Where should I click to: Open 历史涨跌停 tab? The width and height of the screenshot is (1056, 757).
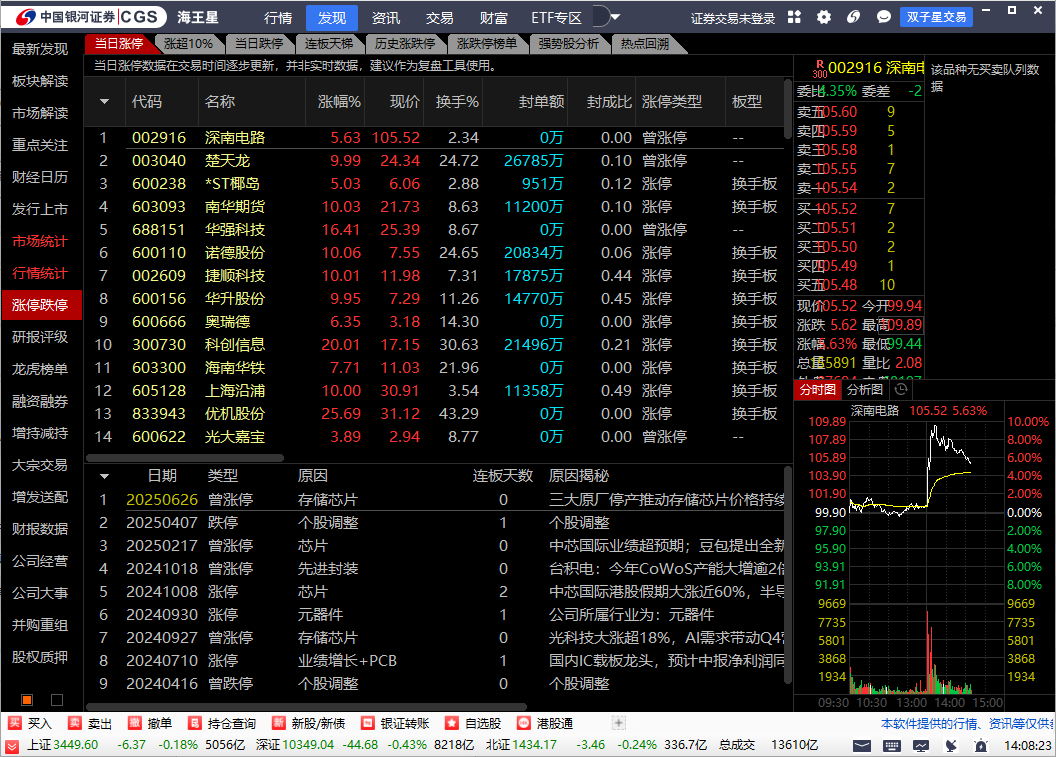[x=405, y=44]
